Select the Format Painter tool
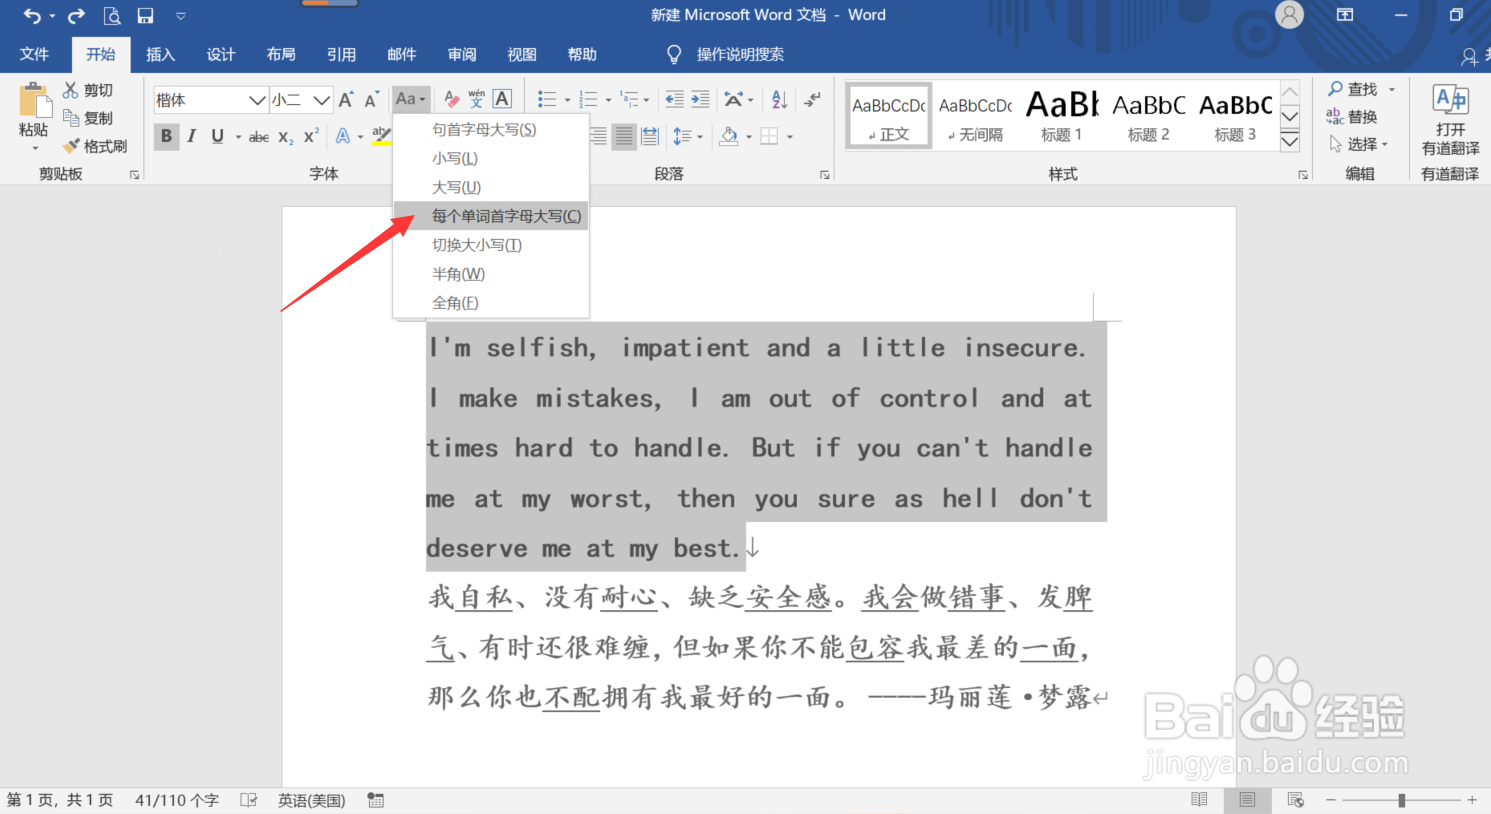This screenshot has width=1491, height=814. pos(95,145)
